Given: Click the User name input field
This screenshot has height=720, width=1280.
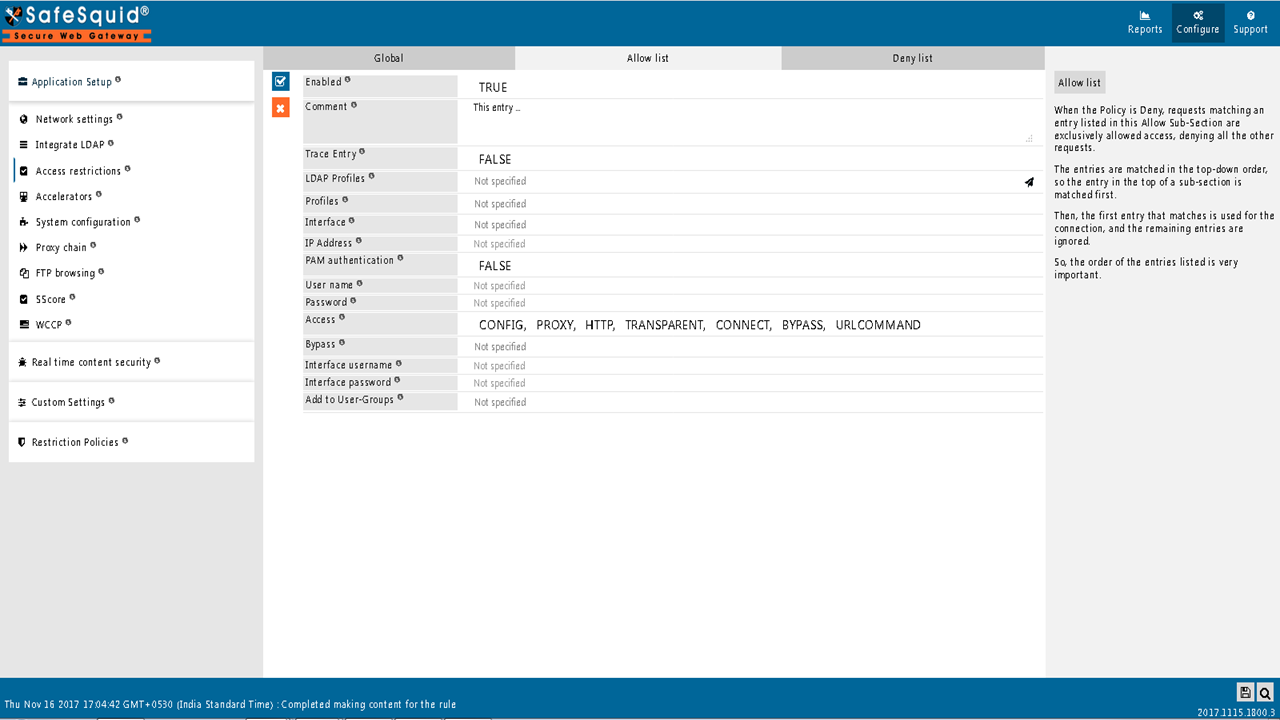Looking at the screenshot, I should tap(750, 286).
